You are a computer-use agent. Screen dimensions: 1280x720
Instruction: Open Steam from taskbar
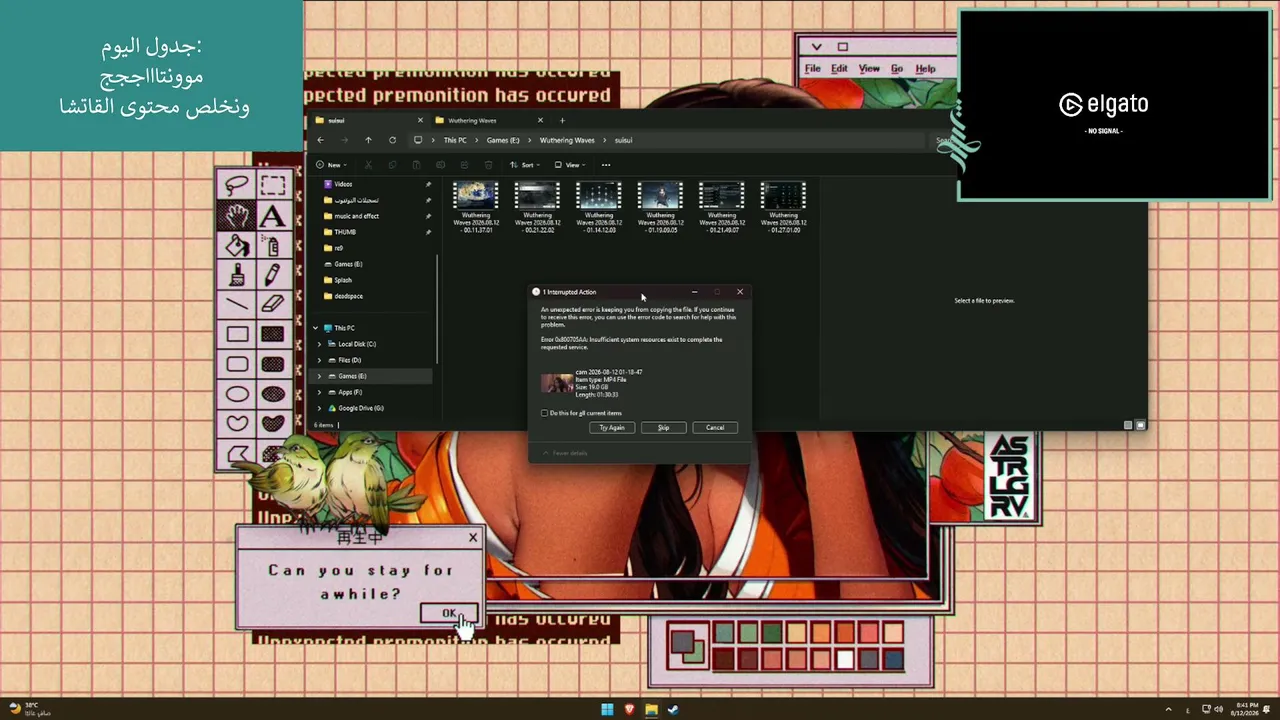point(673,709)
